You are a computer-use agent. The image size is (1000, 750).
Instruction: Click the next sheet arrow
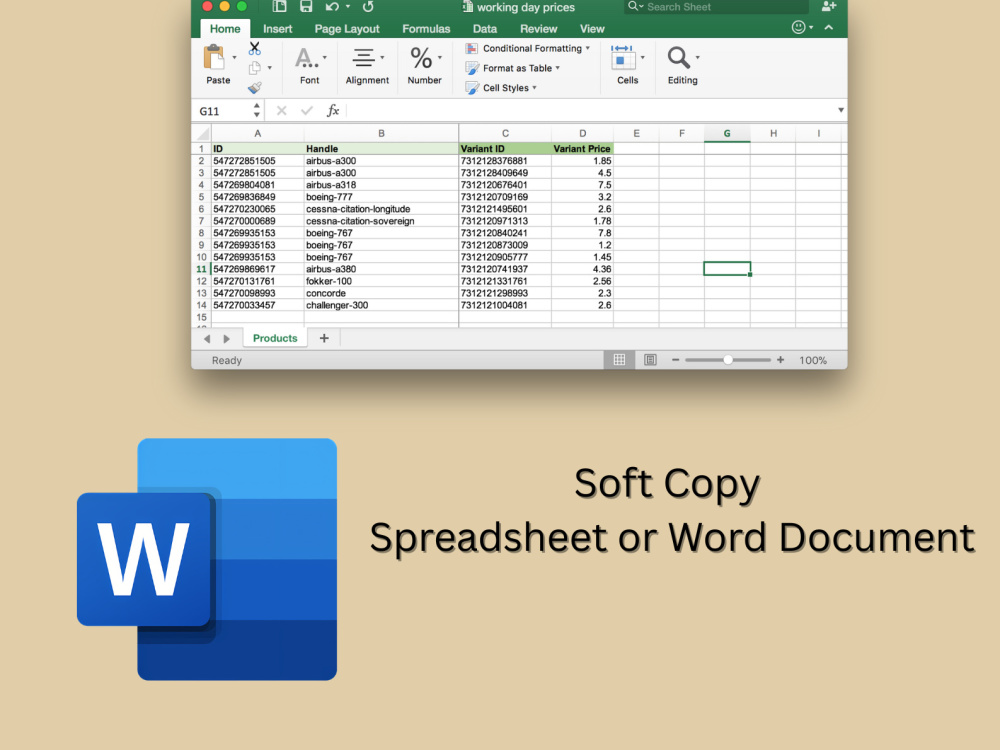pyautogui.click(x=226, y=339)
